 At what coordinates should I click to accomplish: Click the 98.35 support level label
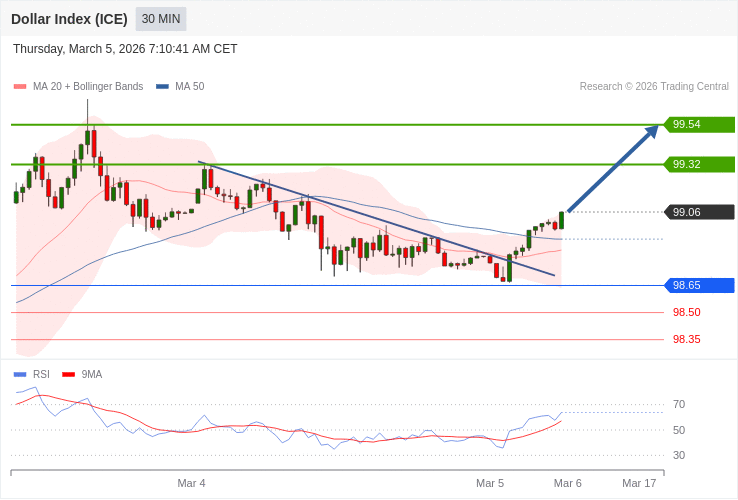click(686, 339)
